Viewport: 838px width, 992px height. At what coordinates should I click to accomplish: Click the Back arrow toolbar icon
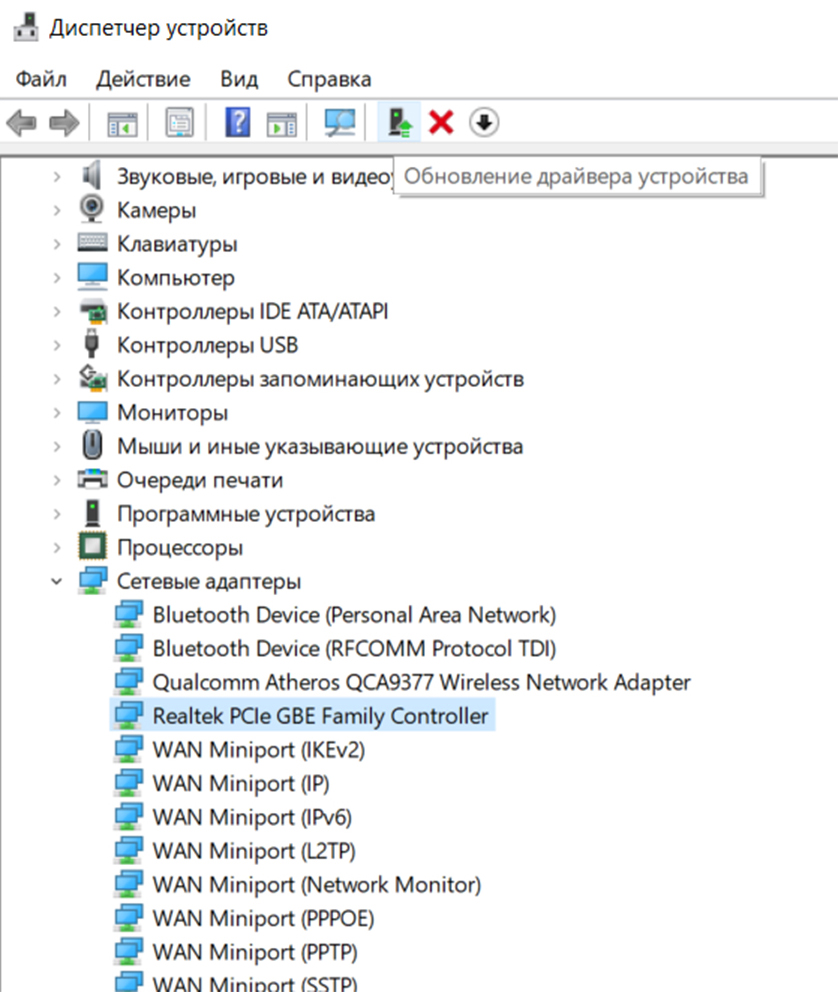(22, 123)
